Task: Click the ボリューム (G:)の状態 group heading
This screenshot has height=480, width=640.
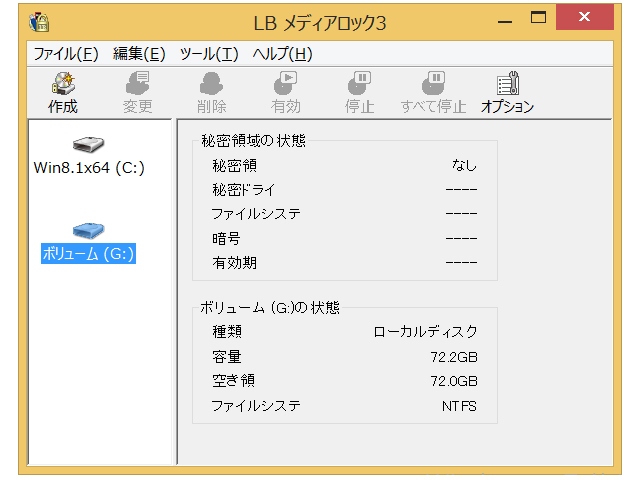Action: (270, 307)
